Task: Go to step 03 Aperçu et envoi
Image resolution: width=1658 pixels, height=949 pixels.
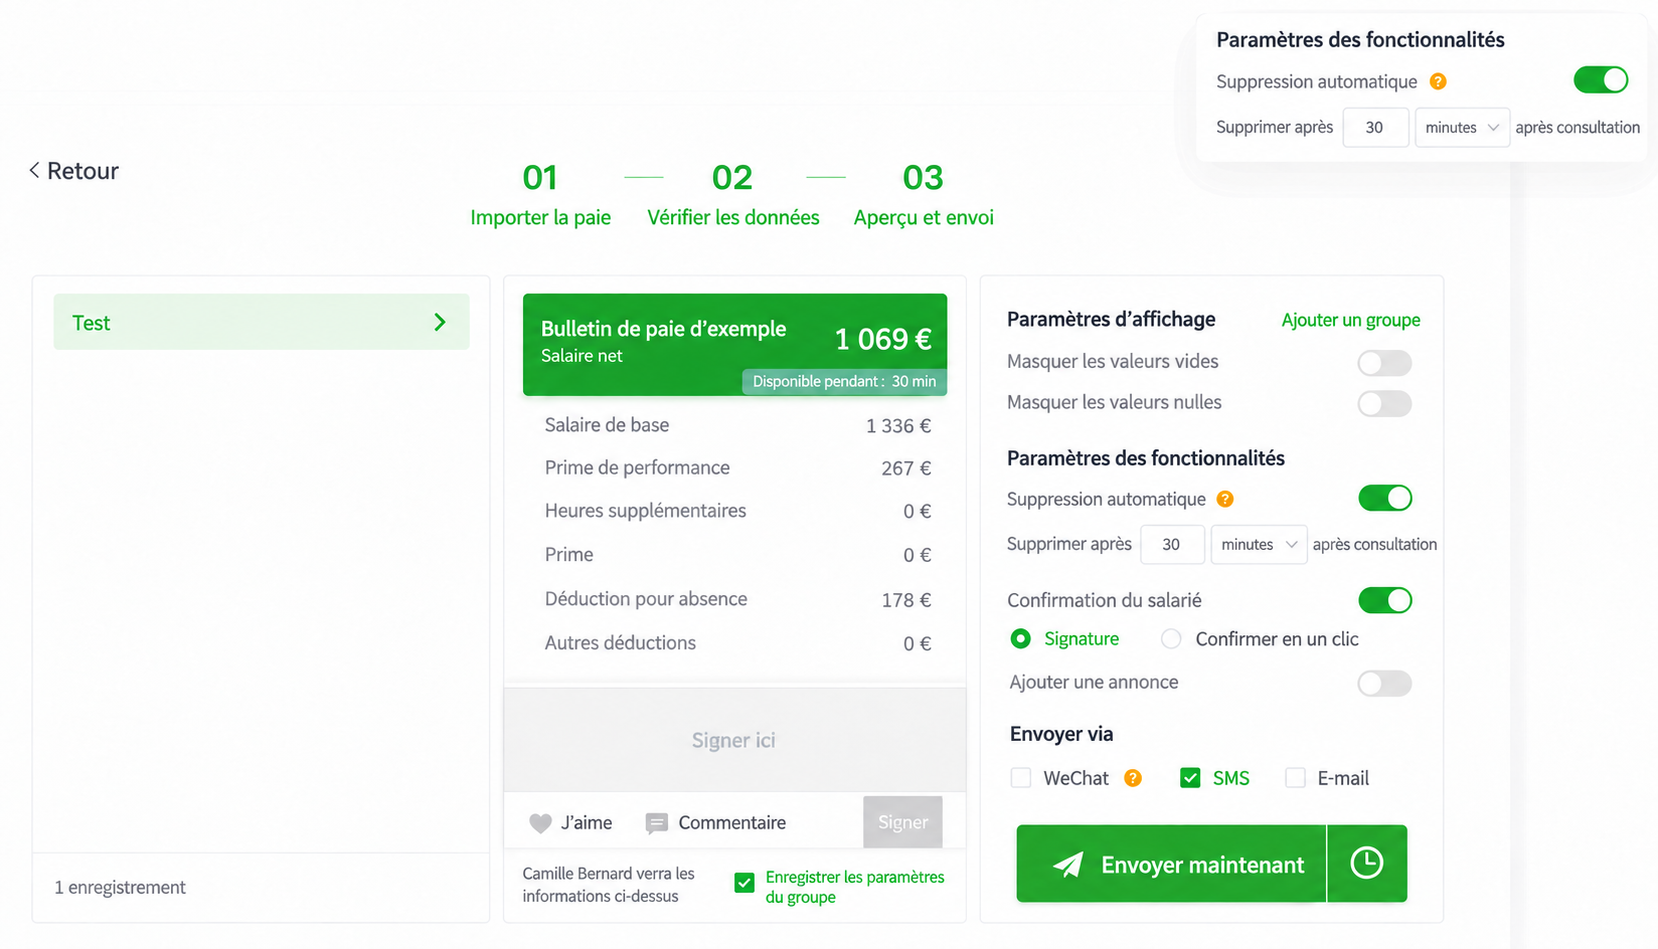Action: 923,195
